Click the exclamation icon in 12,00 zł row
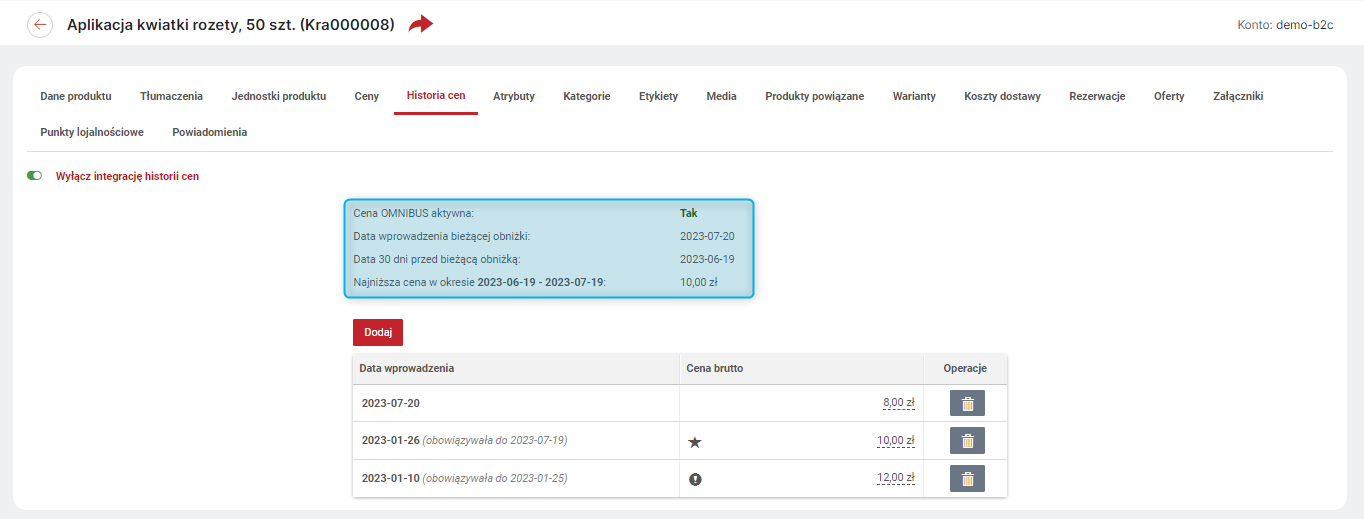Image resolution: width=1364 pixels, height=519 pixels. 695,479
